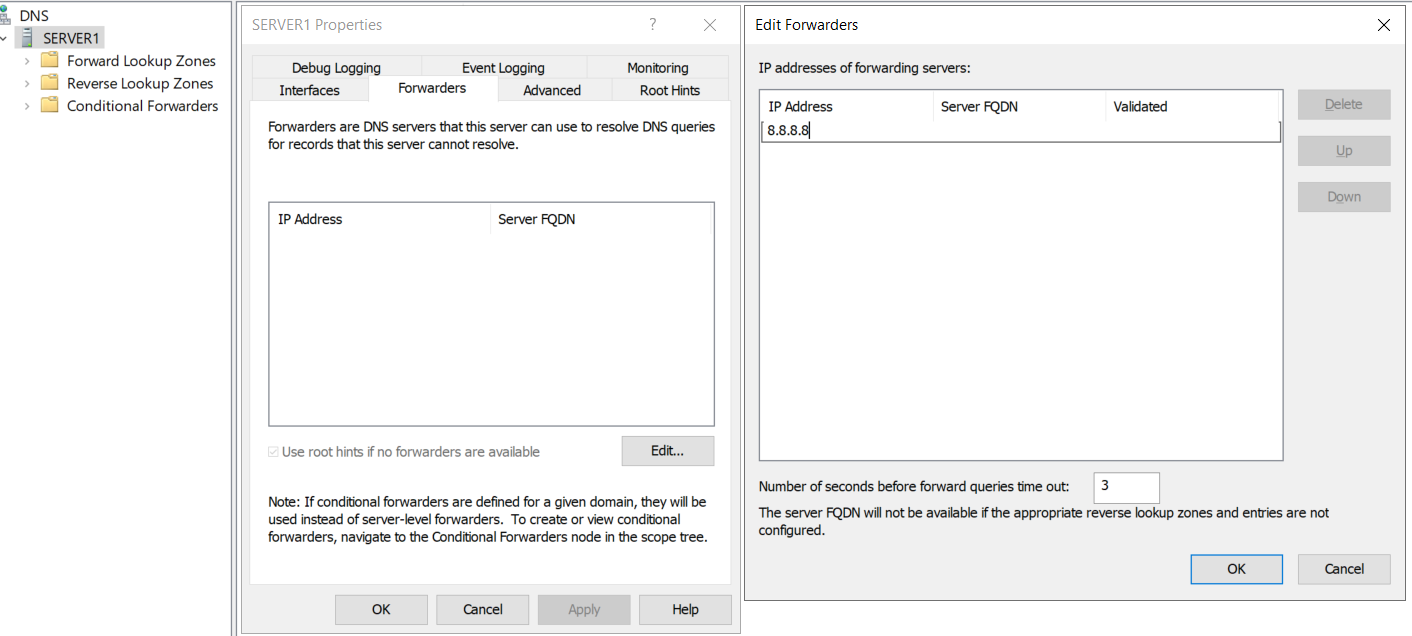The image size is (1412, 636).
Task: Click the DNS root icon
Action: 8,16
